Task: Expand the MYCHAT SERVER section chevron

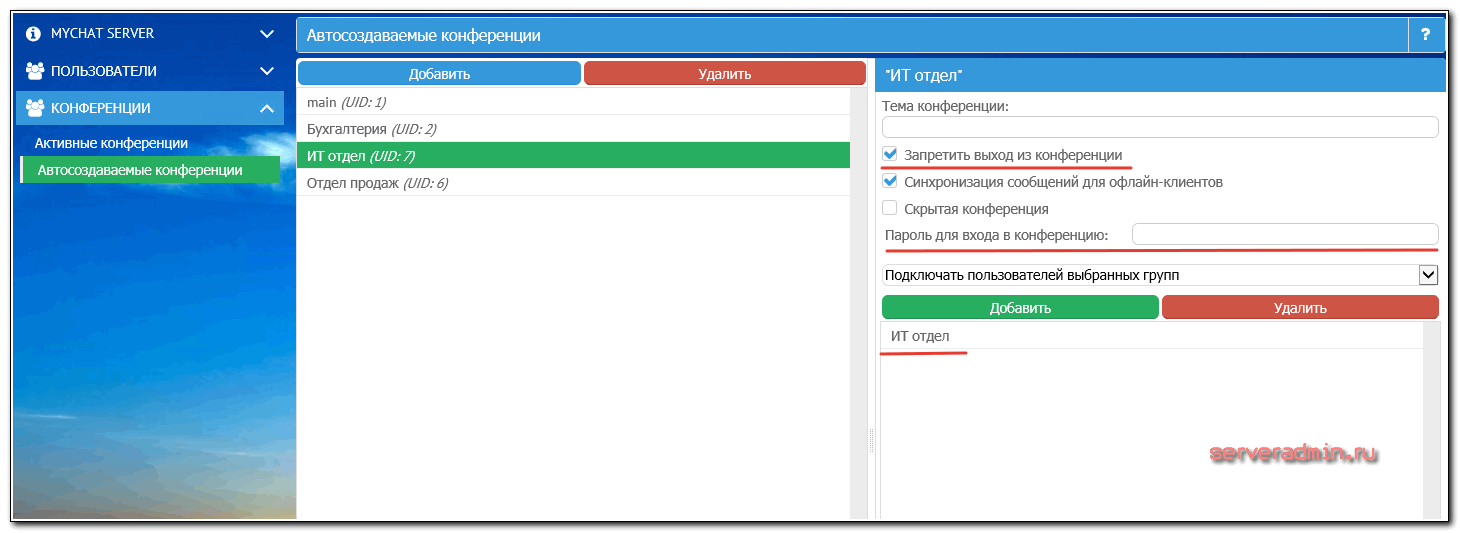Action: click(266, 34)
